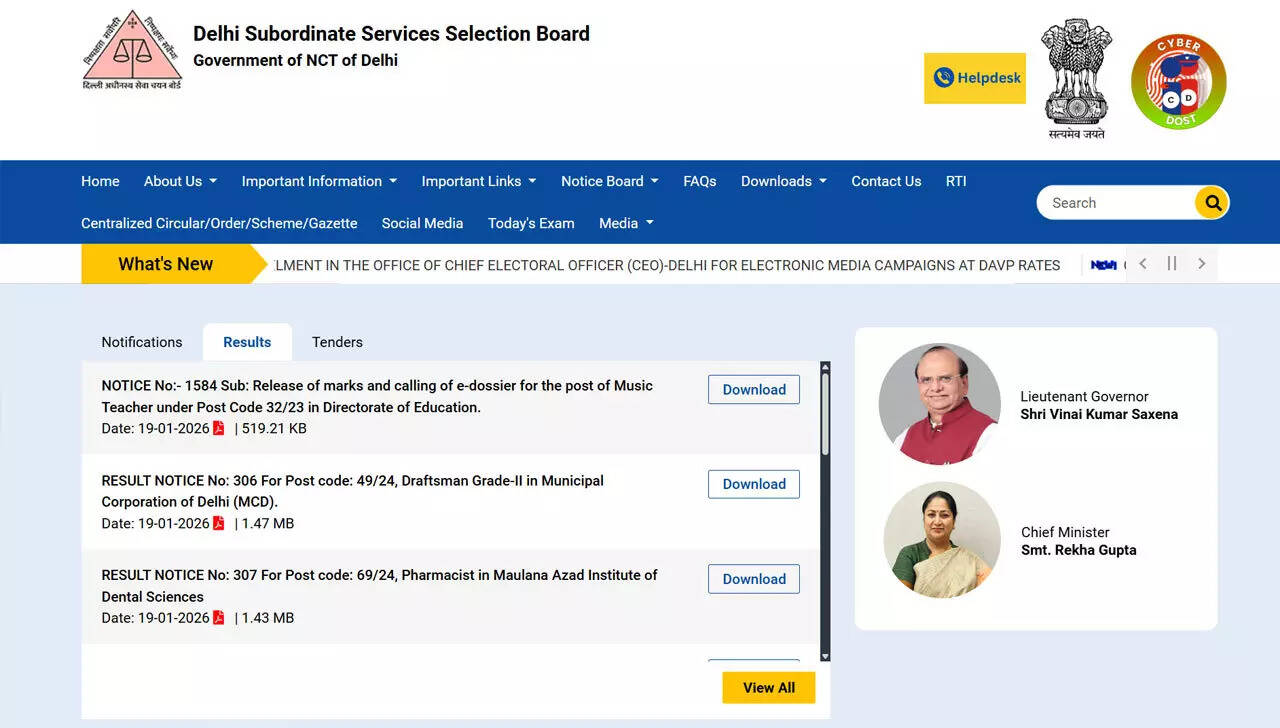The width and height of the screenshot is (1280, 728).
Task: Click the blue NEW icon in the ticker
Action: click(1104, 265)
